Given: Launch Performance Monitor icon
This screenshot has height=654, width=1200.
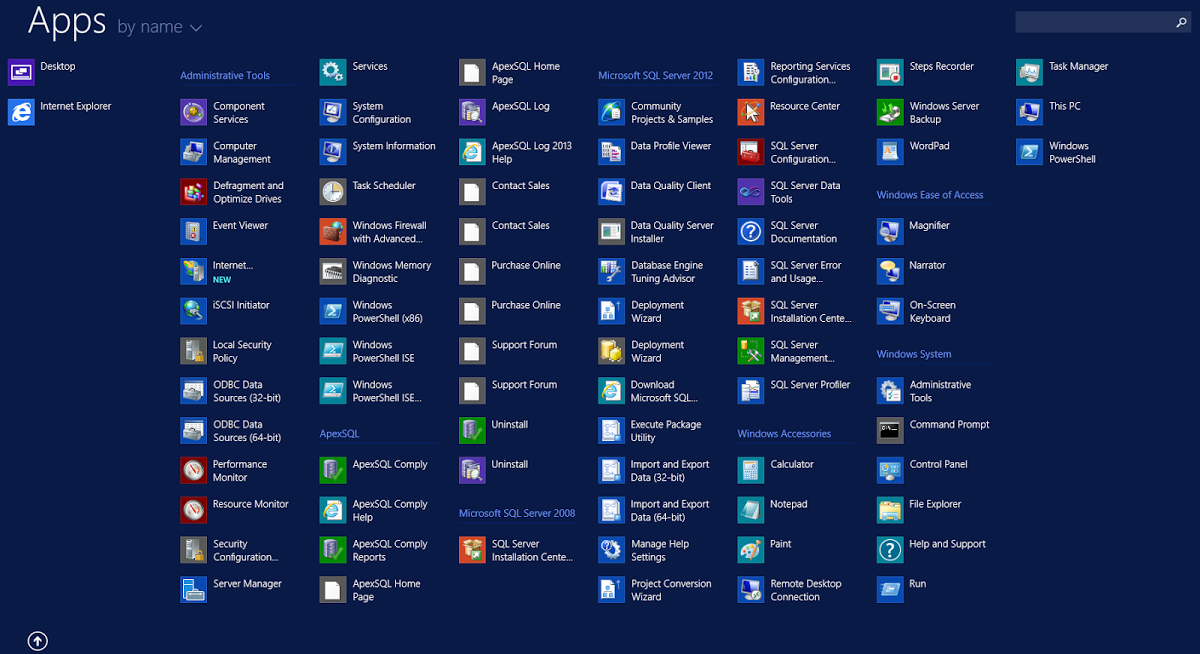Looking at the screenshot, I should coord(194,471).
